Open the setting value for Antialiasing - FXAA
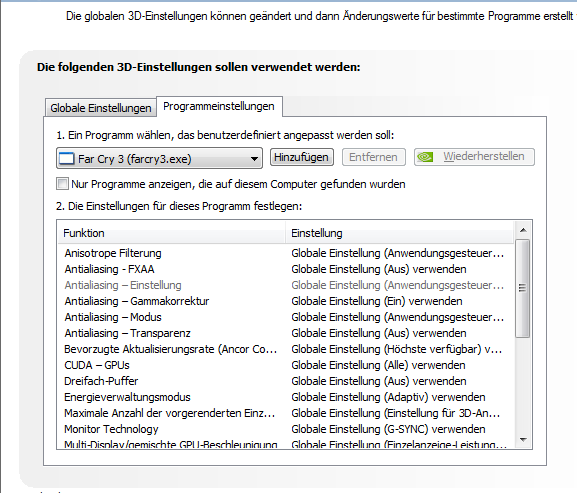Viewport: 577px width, 493px height. [x=379, y=269]
